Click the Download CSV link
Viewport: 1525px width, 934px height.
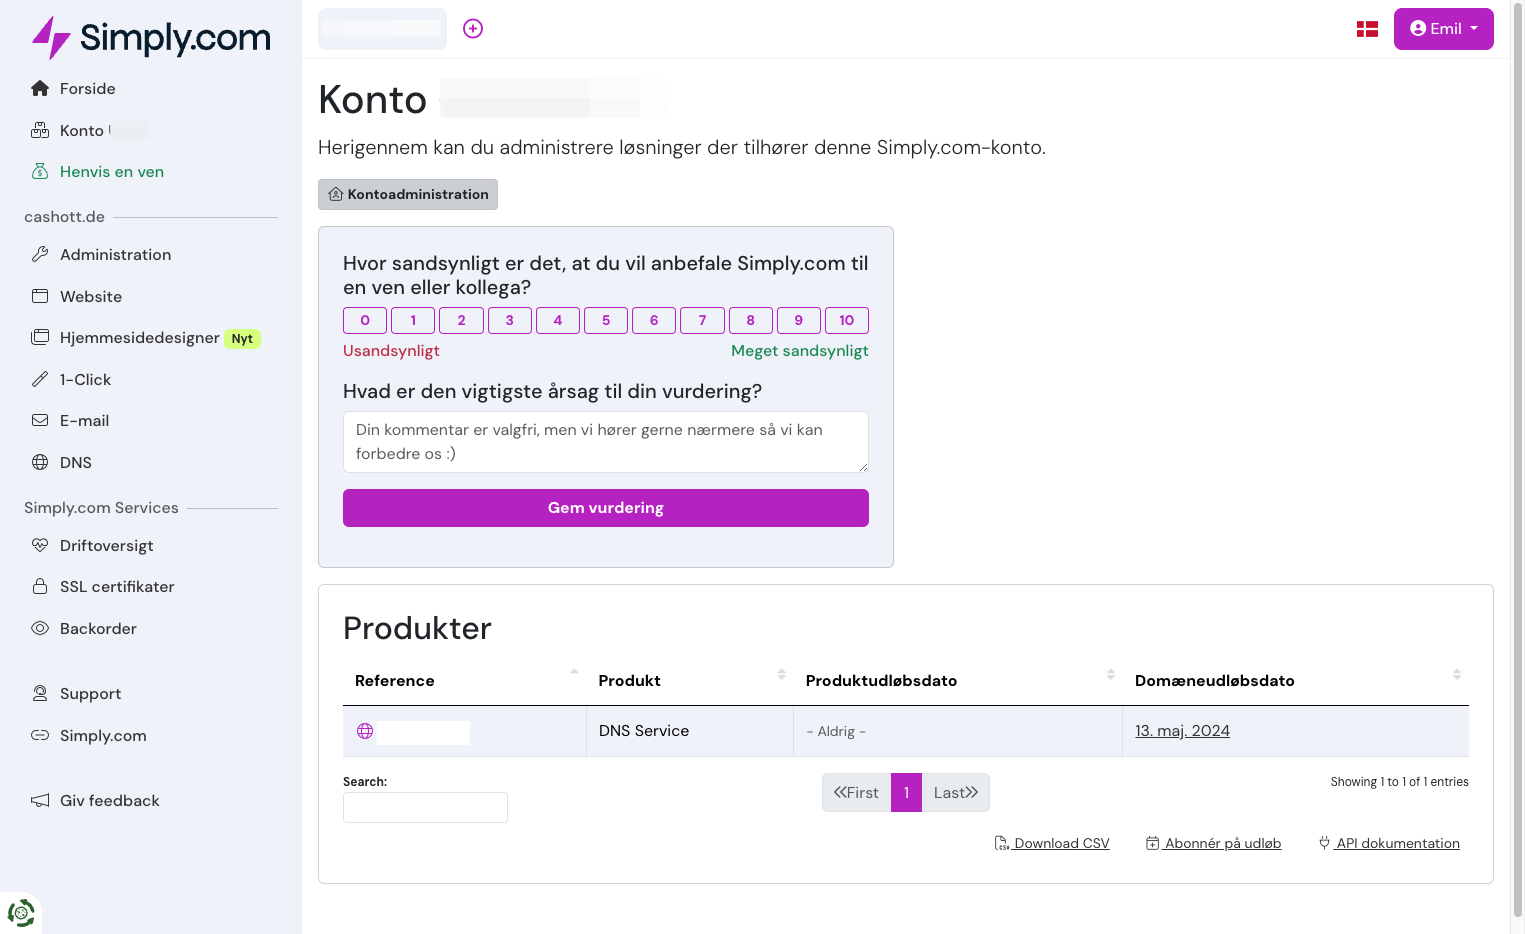click(x=1052, y=844)
